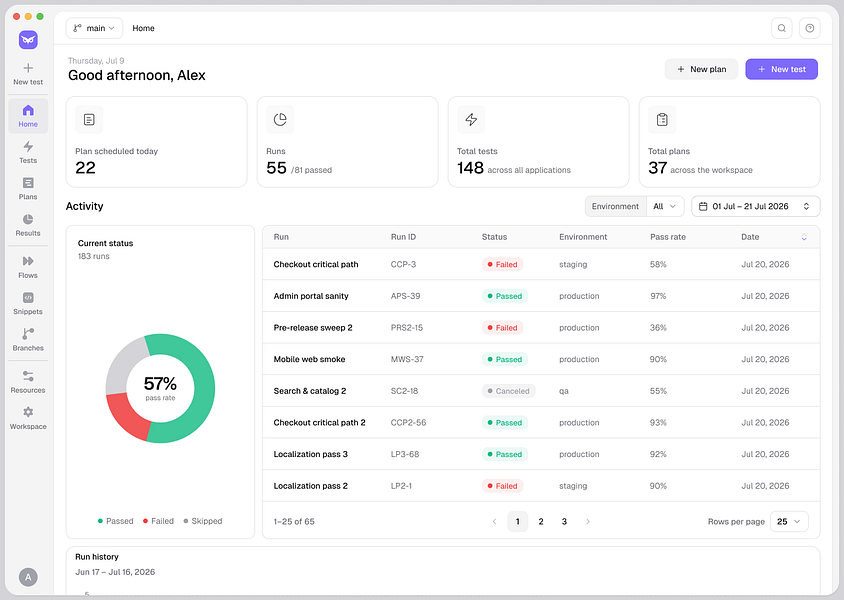Open the user avatar A
This screenshot has height=600, width=844.
click(28, 577)
